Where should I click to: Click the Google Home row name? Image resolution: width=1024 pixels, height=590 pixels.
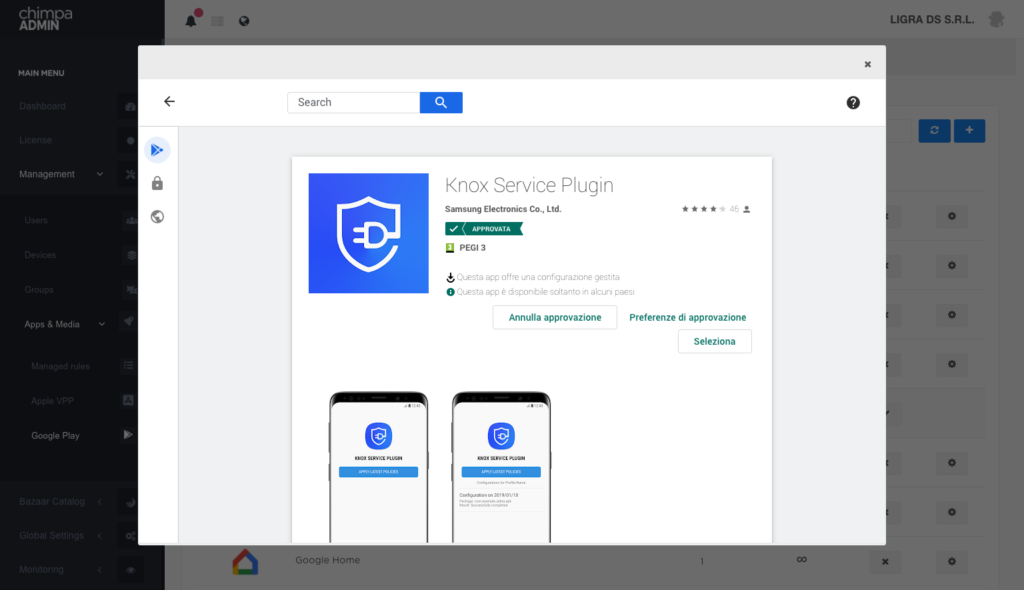pyautogui.click(x=327, y=560)
